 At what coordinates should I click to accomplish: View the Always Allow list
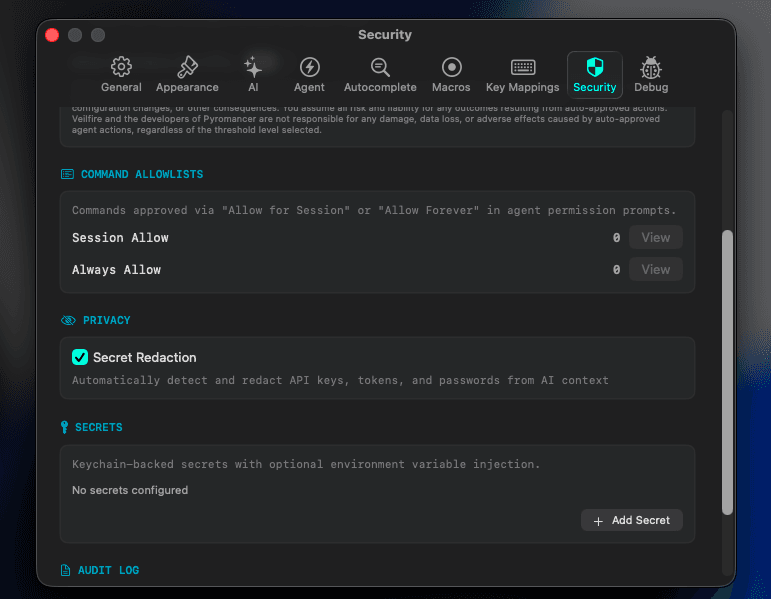pos(655,270)
